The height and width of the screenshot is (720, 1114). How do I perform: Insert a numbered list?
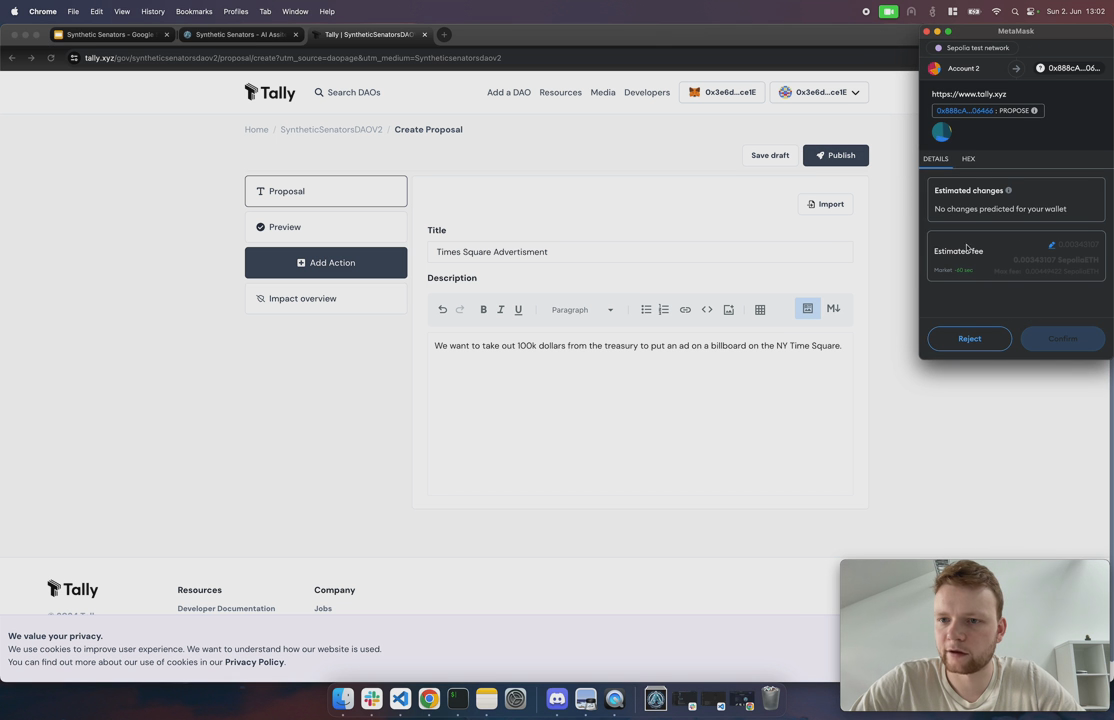point(664,309)
